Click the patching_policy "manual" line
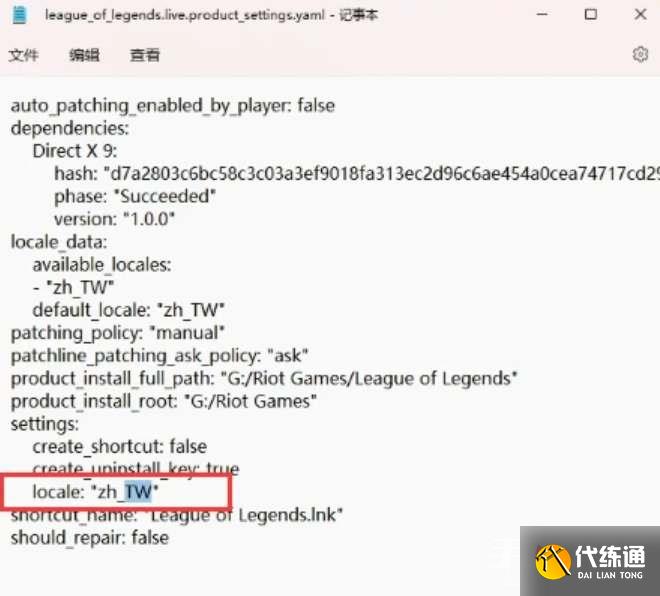660x596 pixels. 117,333
